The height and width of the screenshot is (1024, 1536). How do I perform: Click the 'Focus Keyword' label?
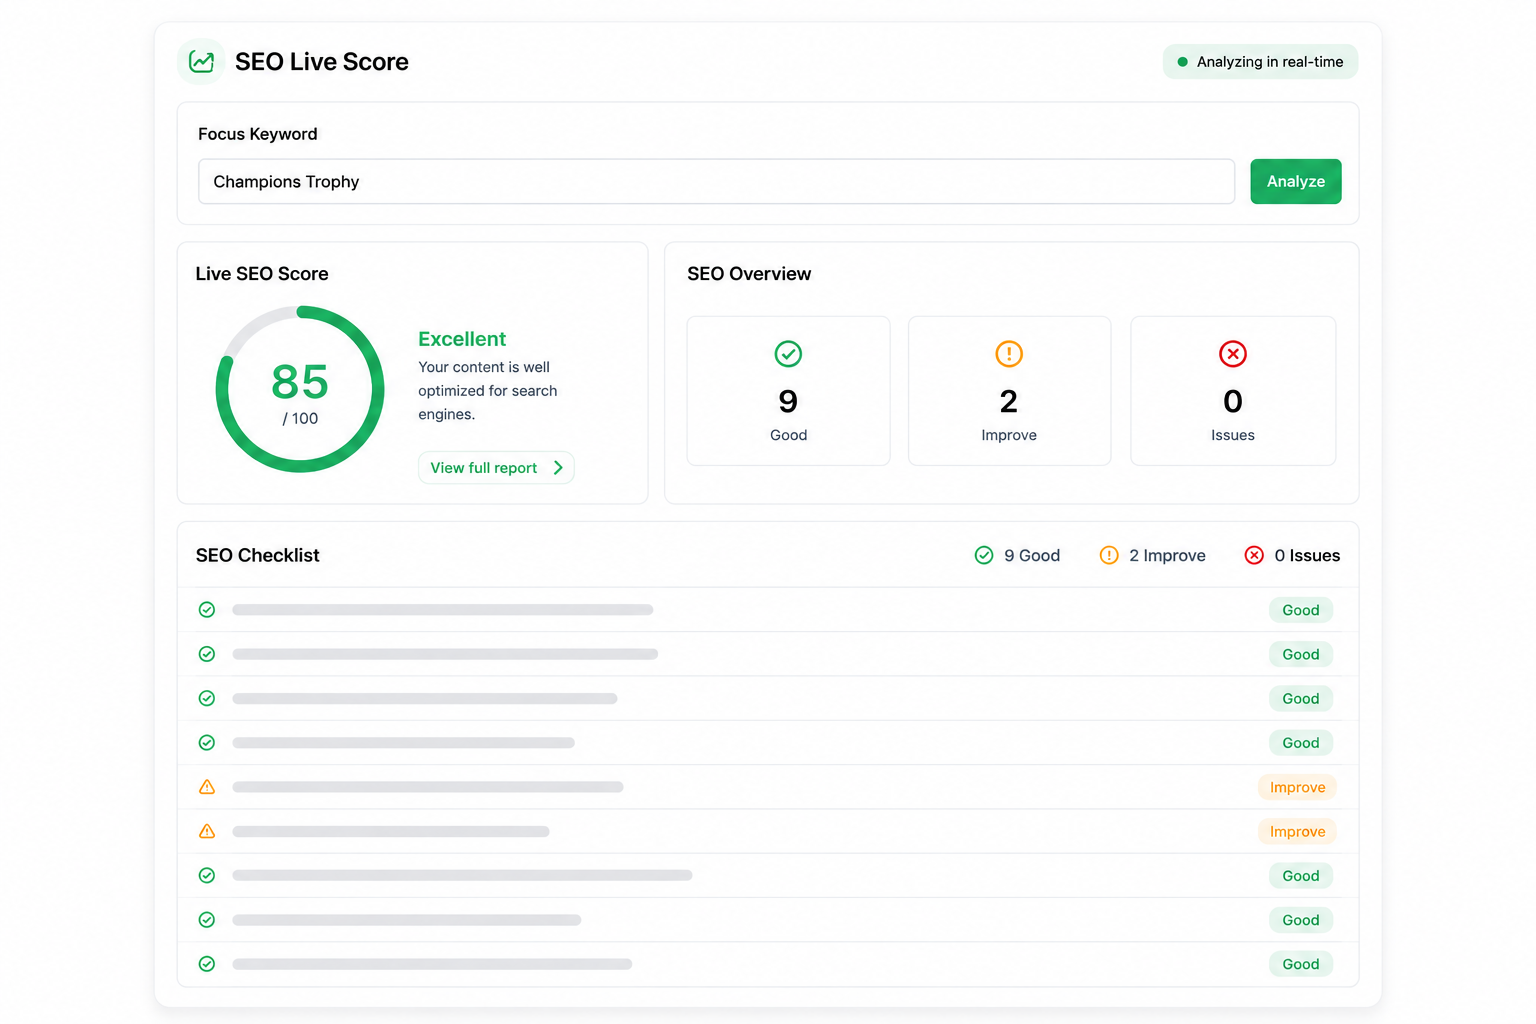[258, 134]
